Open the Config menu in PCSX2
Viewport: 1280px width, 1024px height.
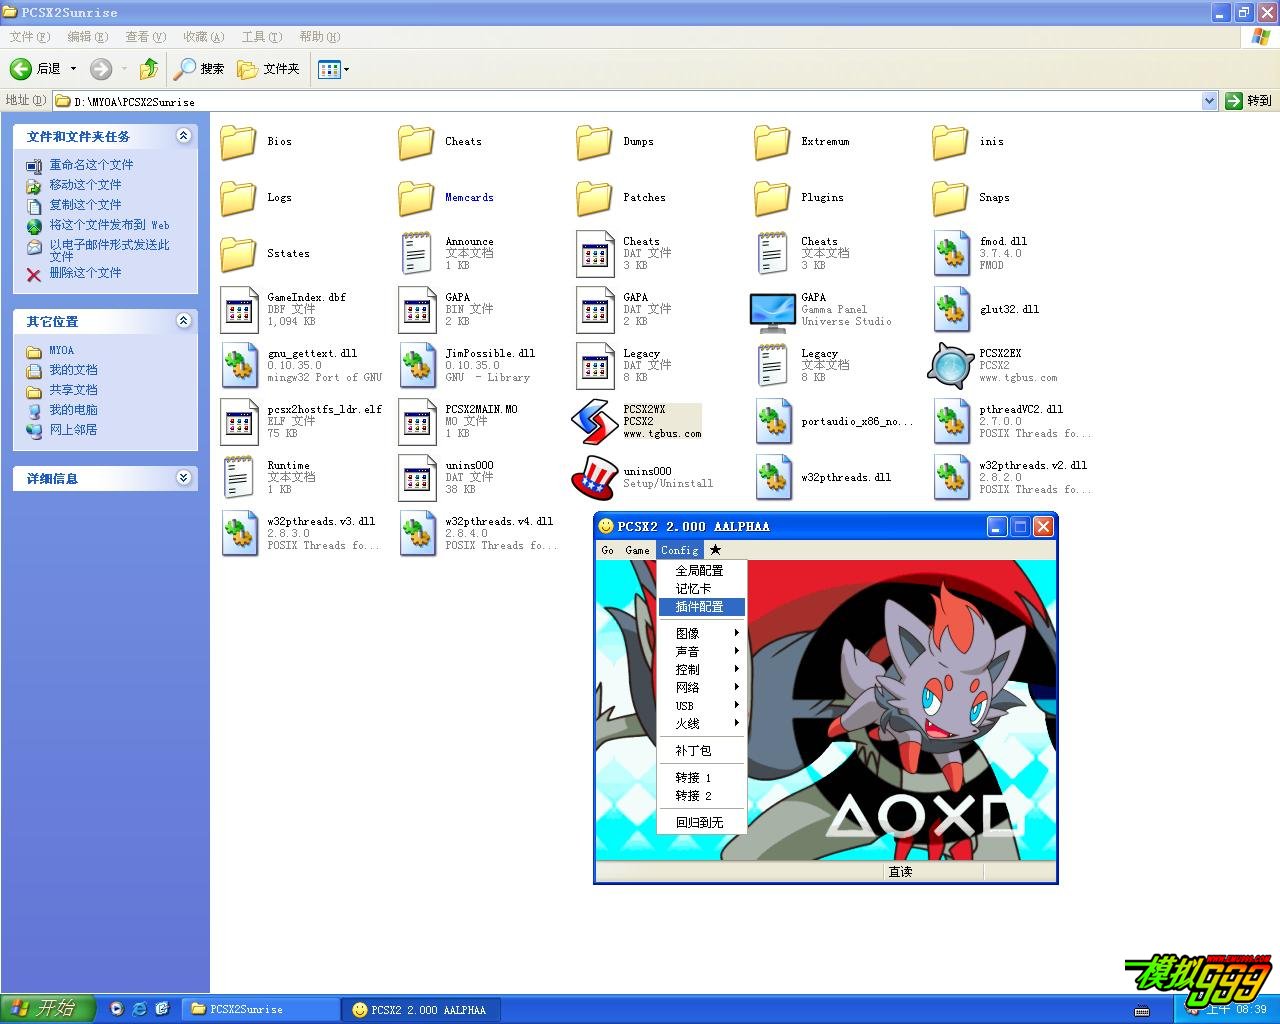[x=679, y=550]
